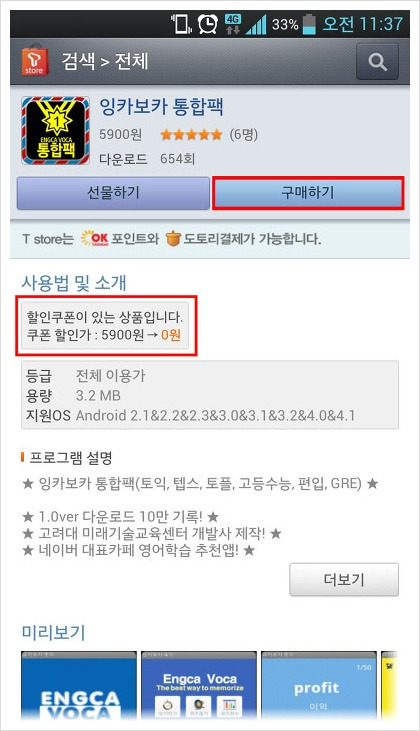Open the Engca Voca memorize preview thumbnail
This screenshot has width=420, height=731.
tap(199, 686)
